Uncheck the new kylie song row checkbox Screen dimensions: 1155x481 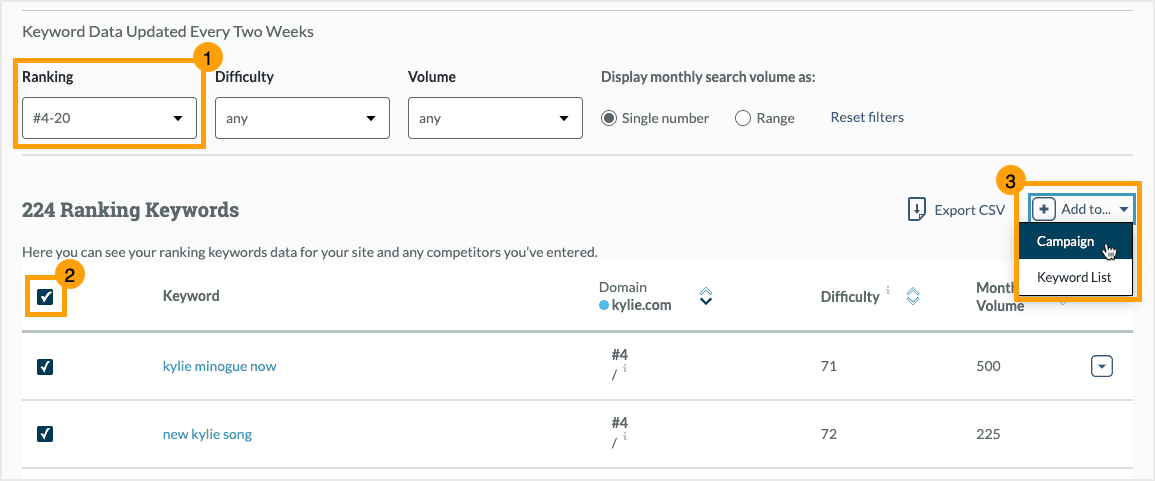[45, 434]
